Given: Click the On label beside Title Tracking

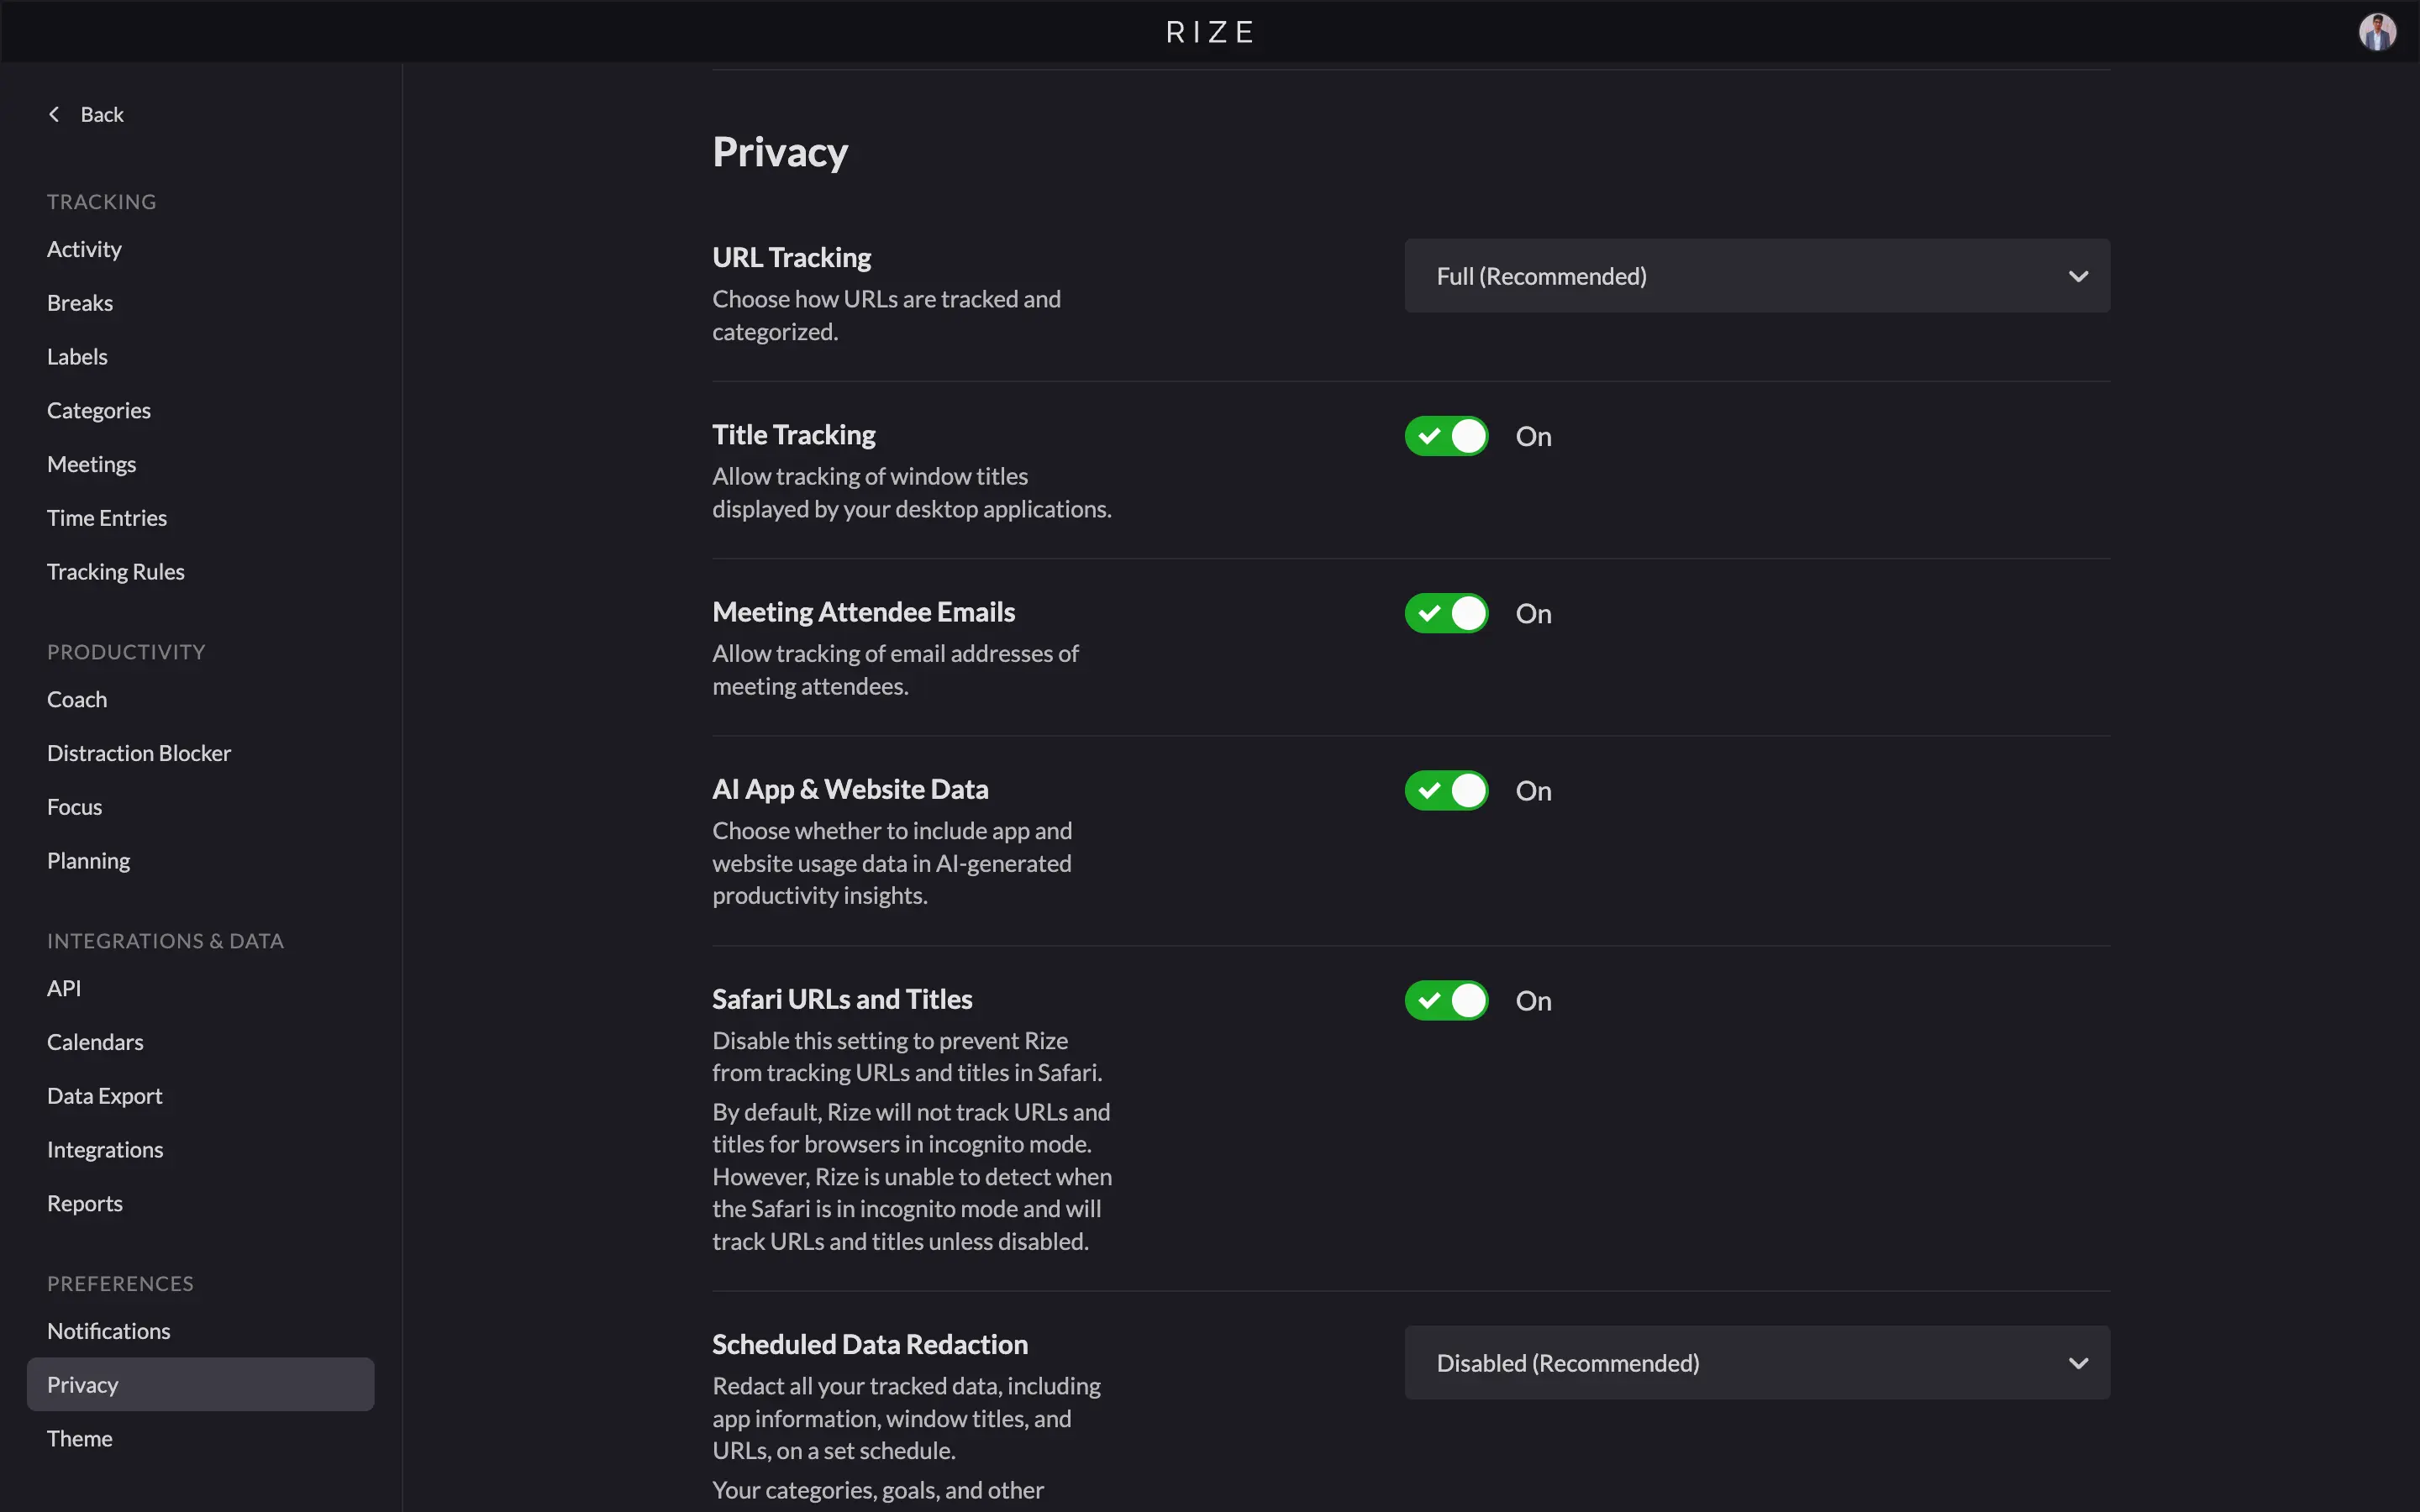Looking at the screenshot, I should point(1533,436).
